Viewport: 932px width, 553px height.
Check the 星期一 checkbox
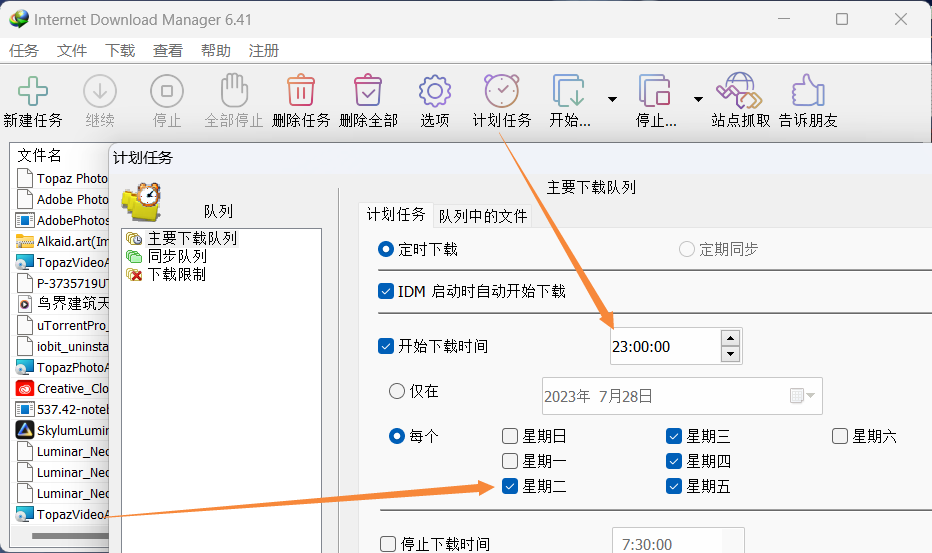click(509, 461)
